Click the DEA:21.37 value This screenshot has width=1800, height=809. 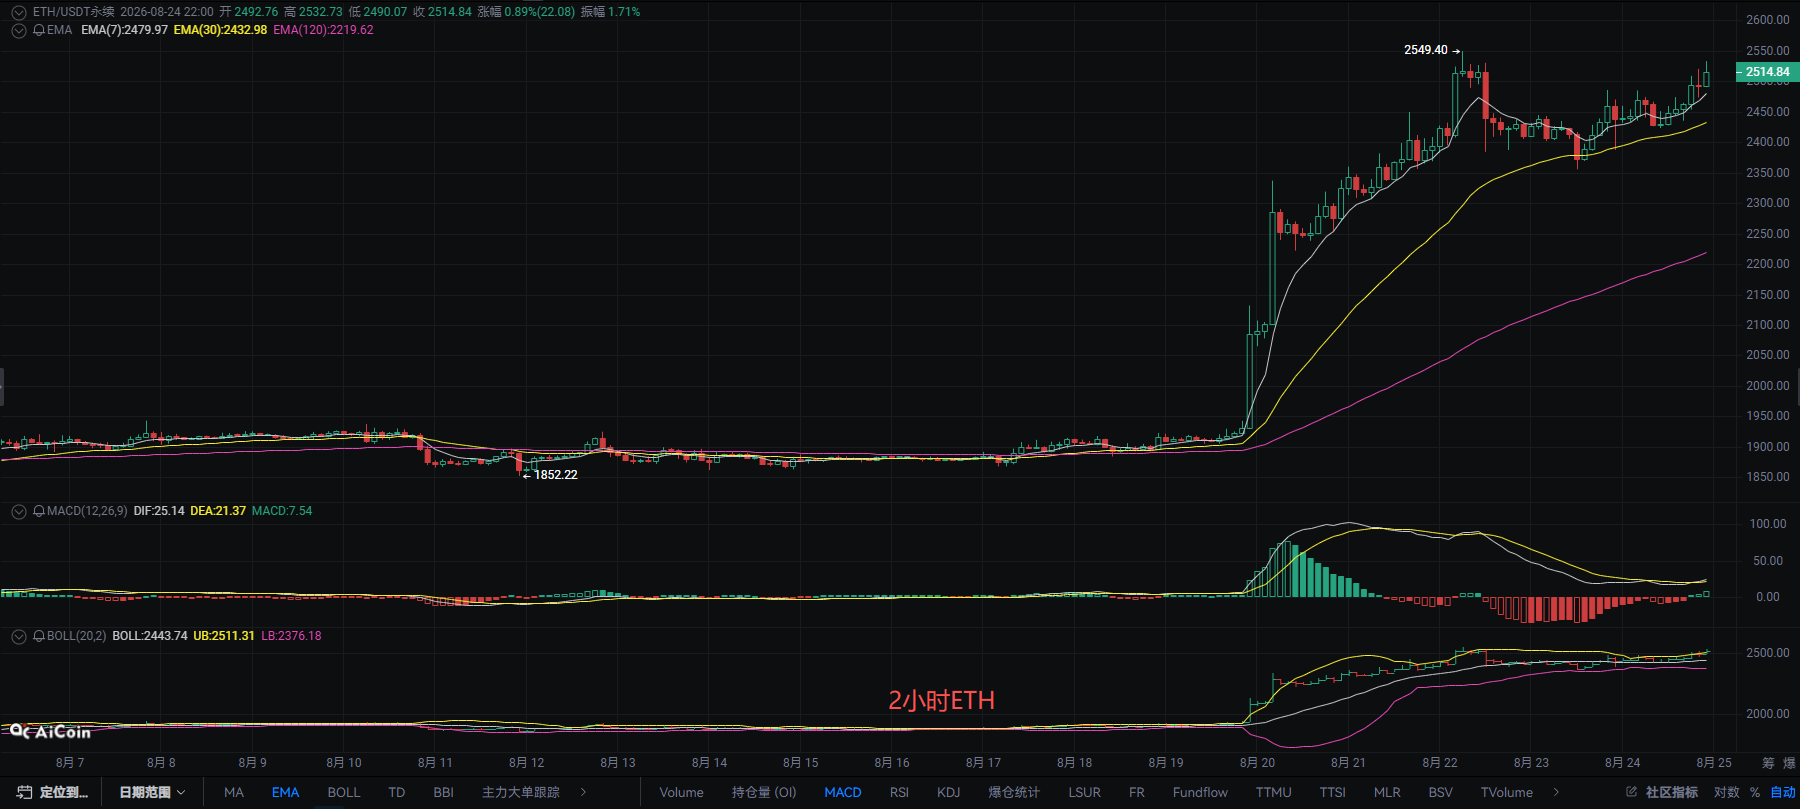(x=218, y=511)
